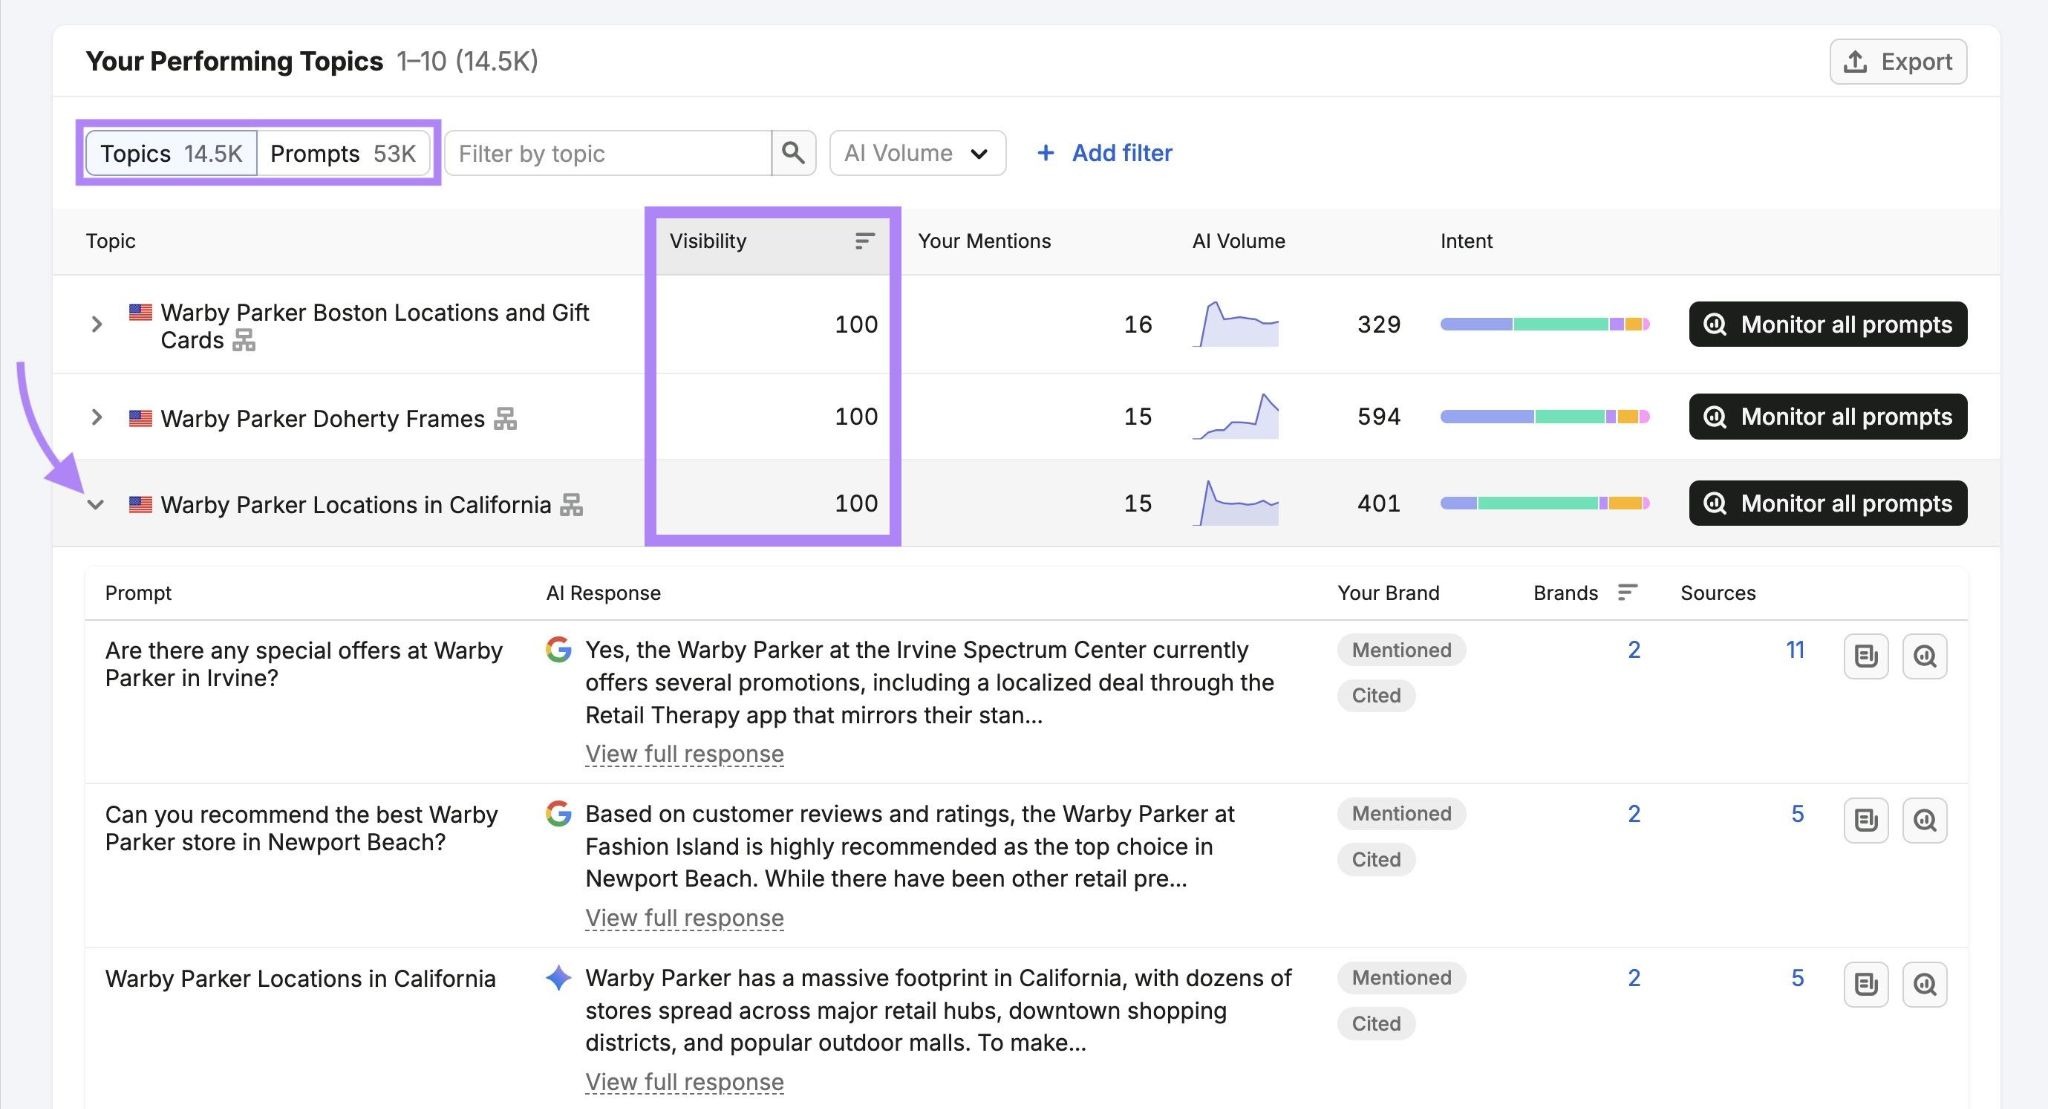The image size is (2048, 1109).
Task: Expand the Warby Parker Doherty Frames row
Action: [97, 417]
